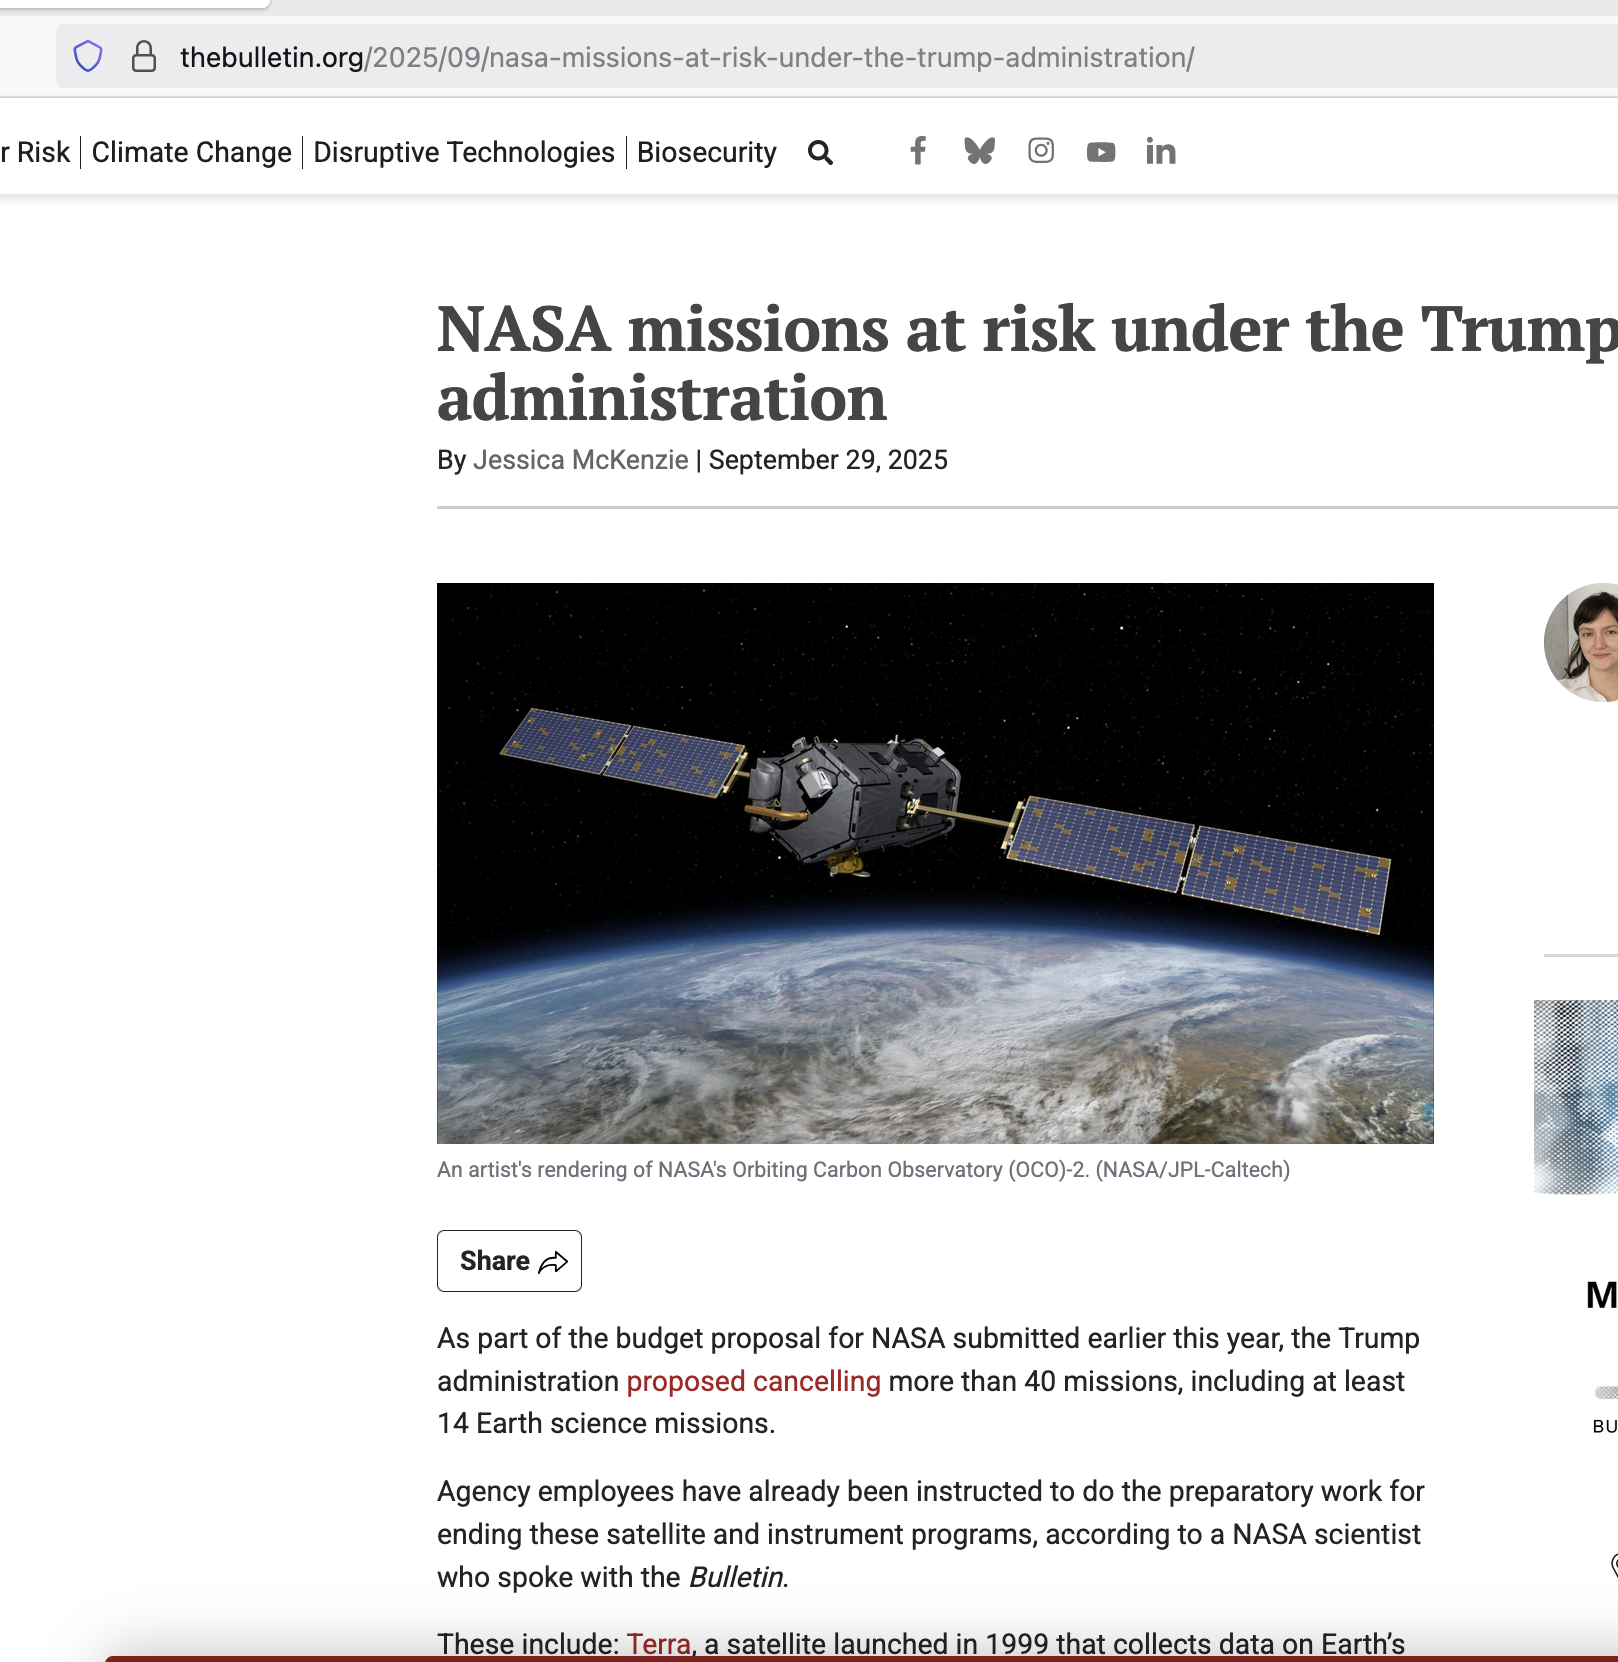Open author Jessica McKenzie's page

[x=581, y=460]
